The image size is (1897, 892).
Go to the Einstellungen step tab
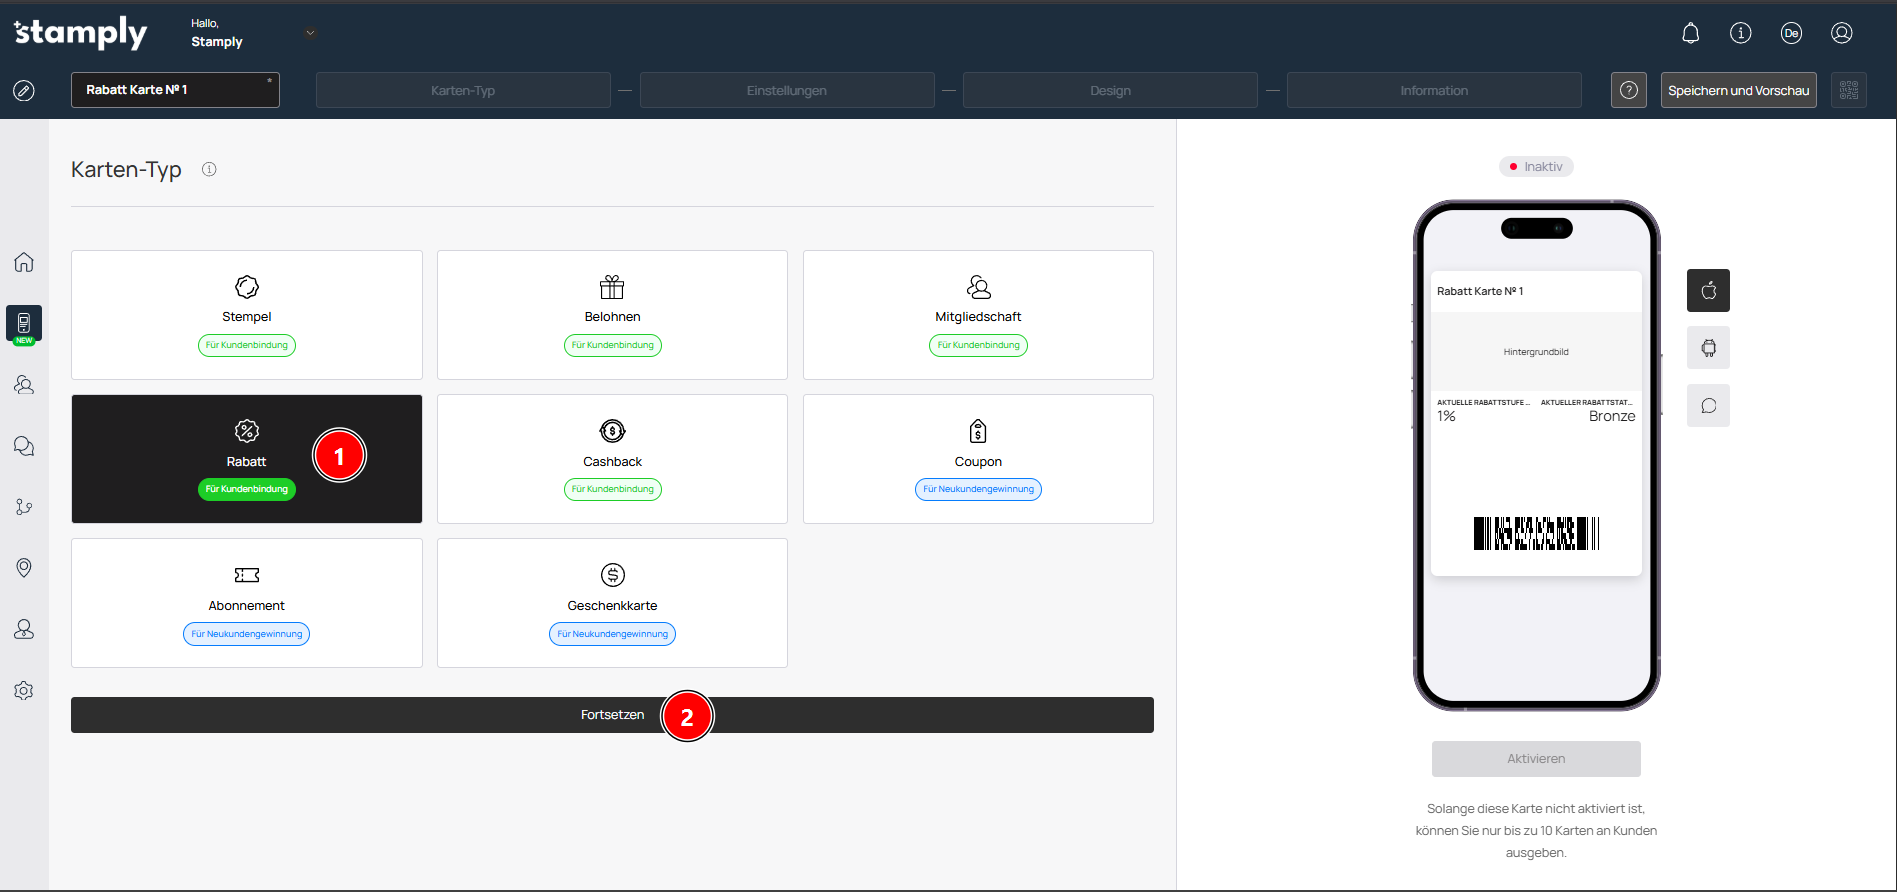pos(786,90)
